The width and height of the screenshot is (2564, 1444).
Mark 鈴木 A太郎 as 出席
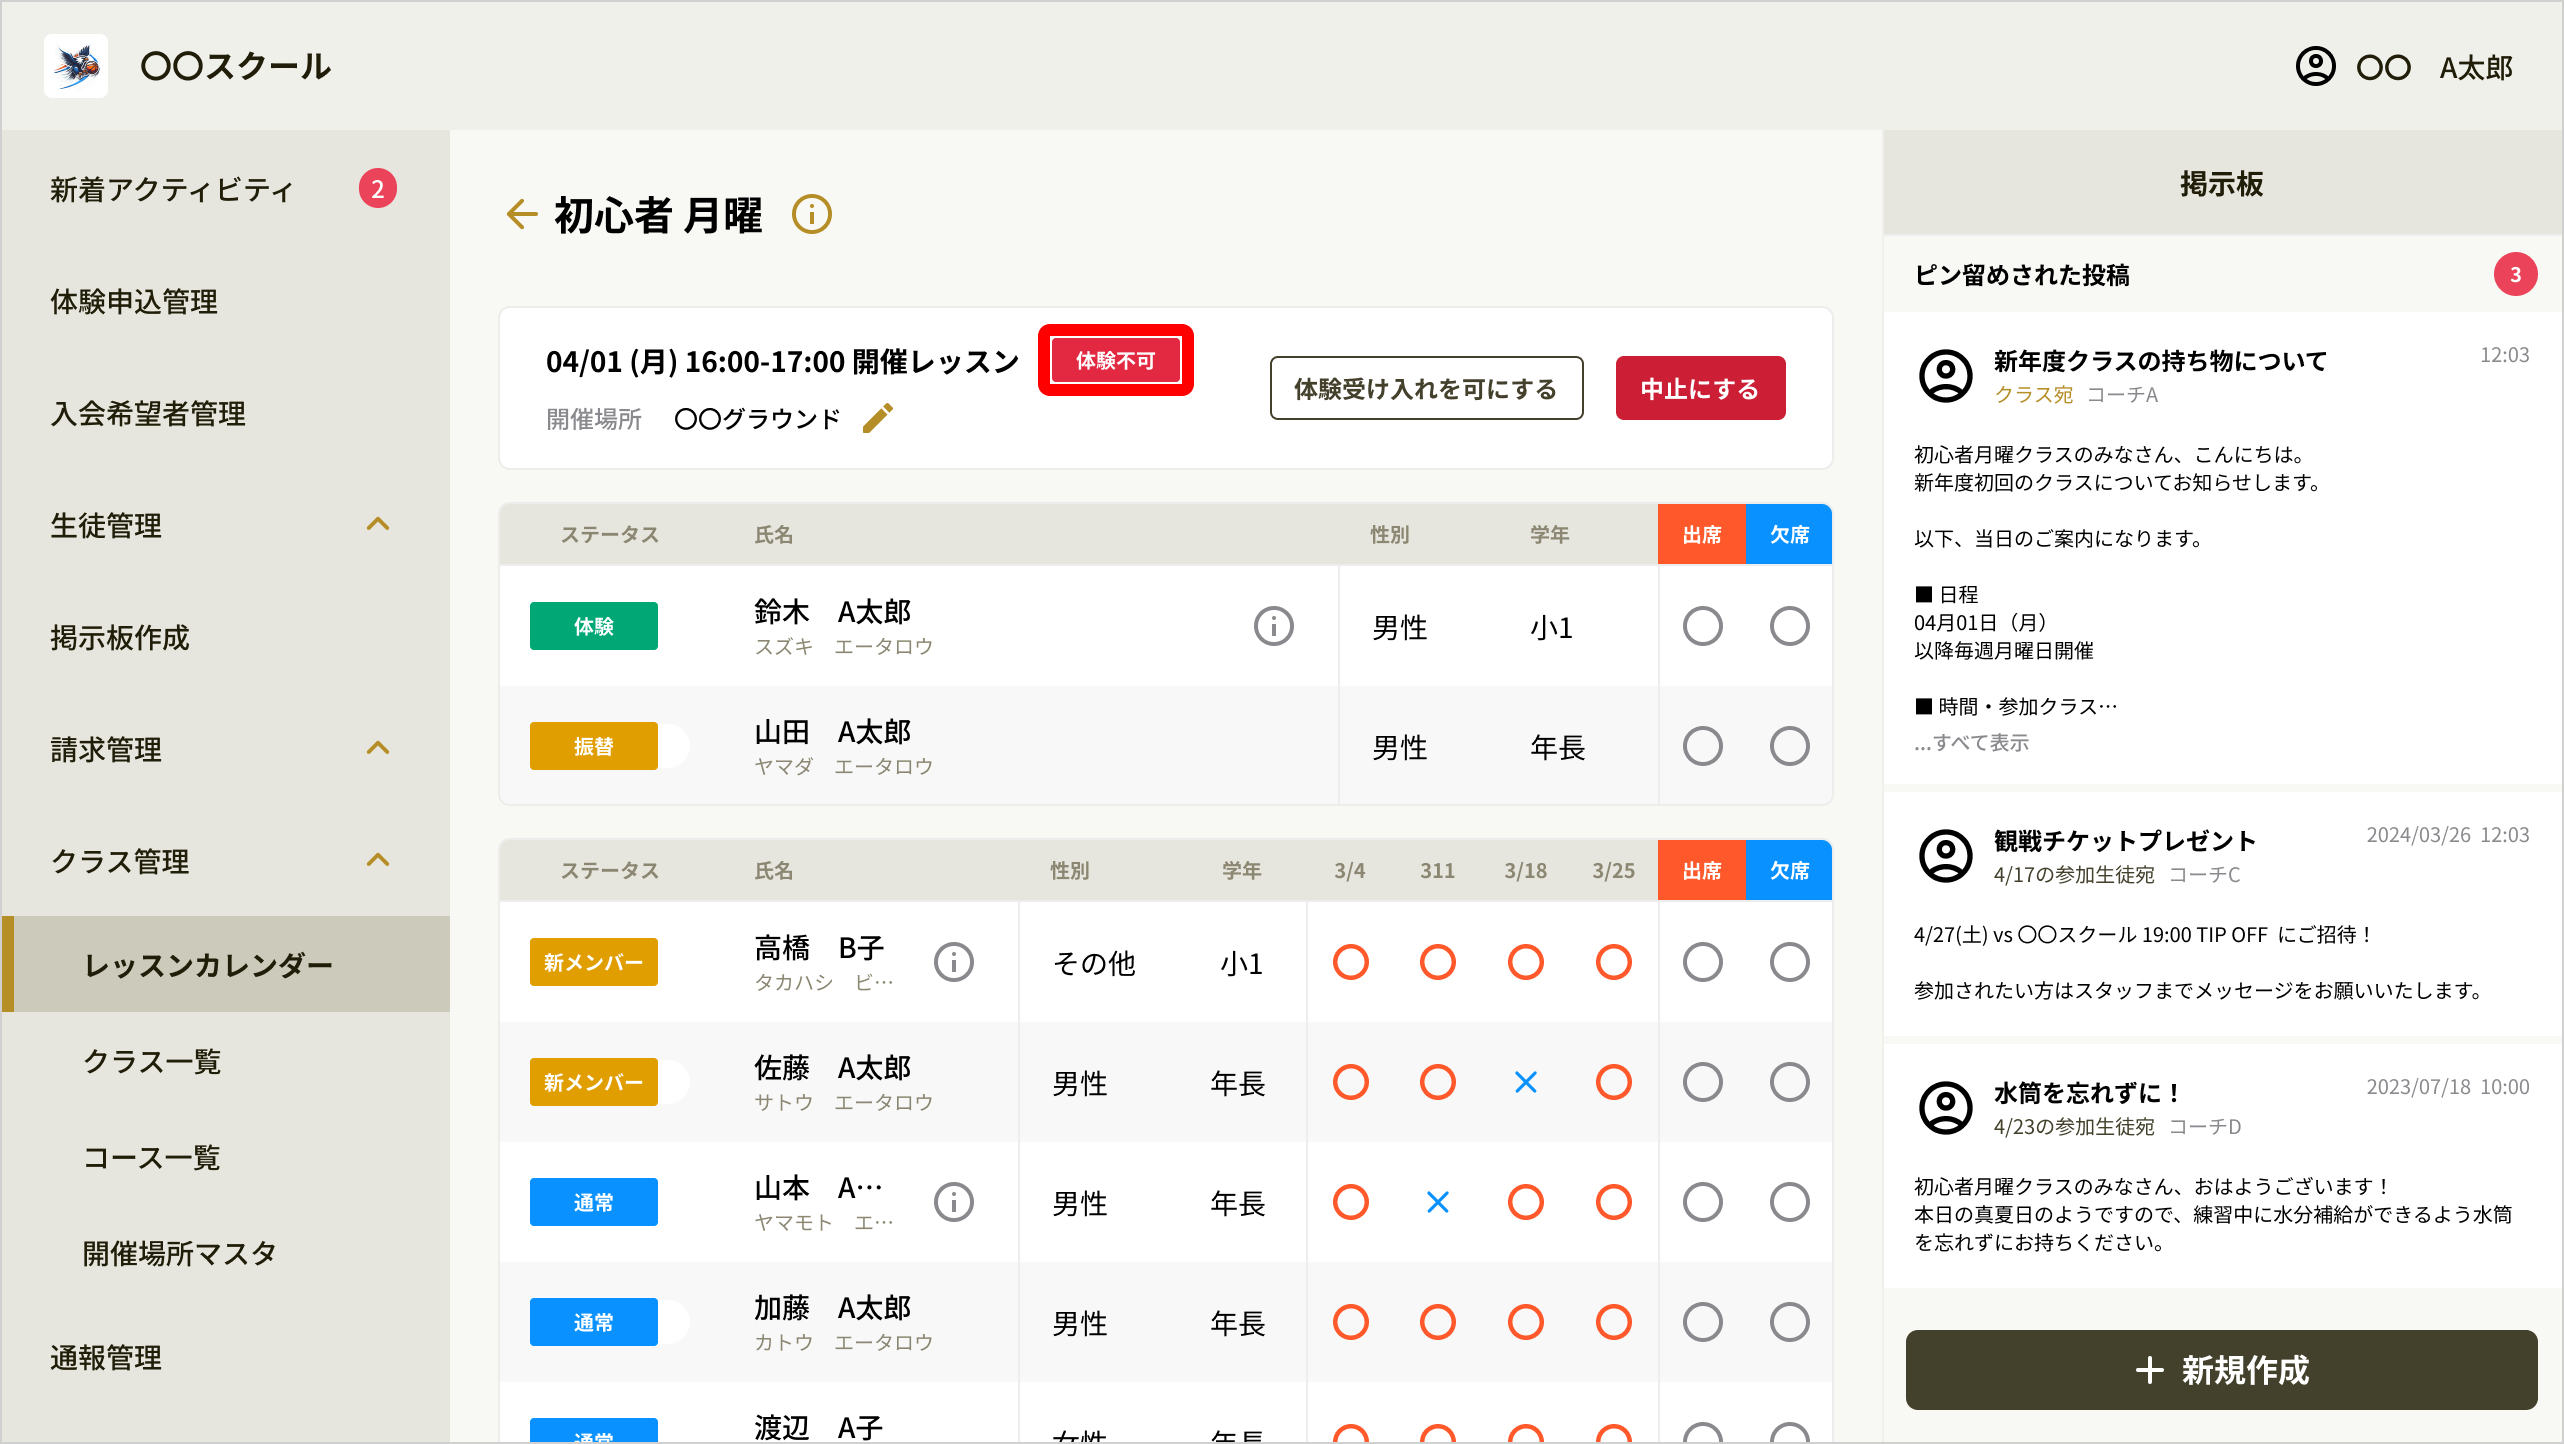click(1702, 626)
